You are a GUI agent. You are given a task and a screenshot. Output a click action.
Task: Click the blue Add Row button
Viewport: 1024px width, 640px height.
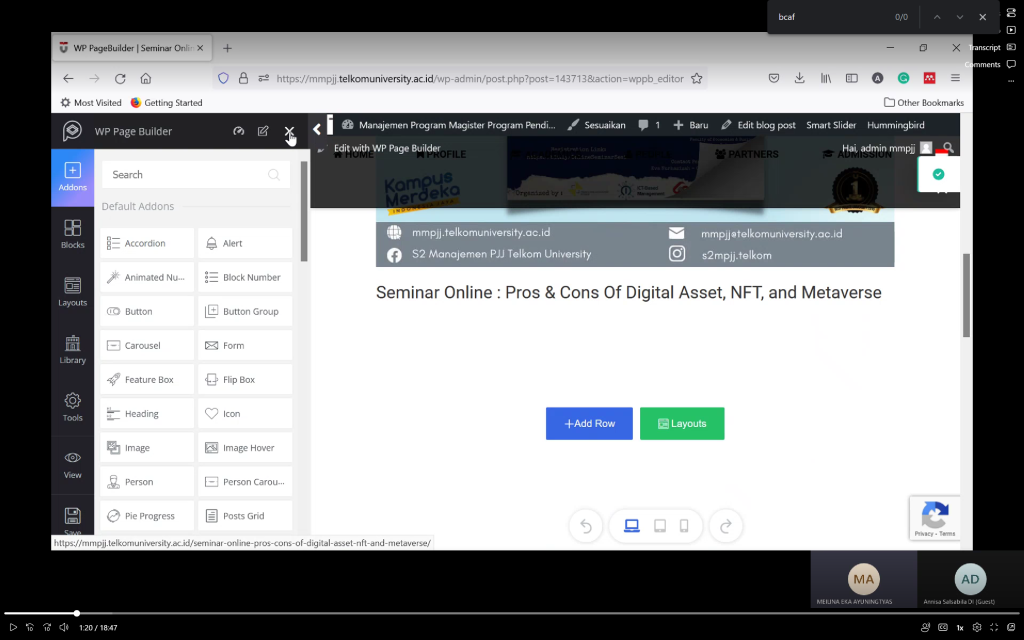click(x=589, y=423)
